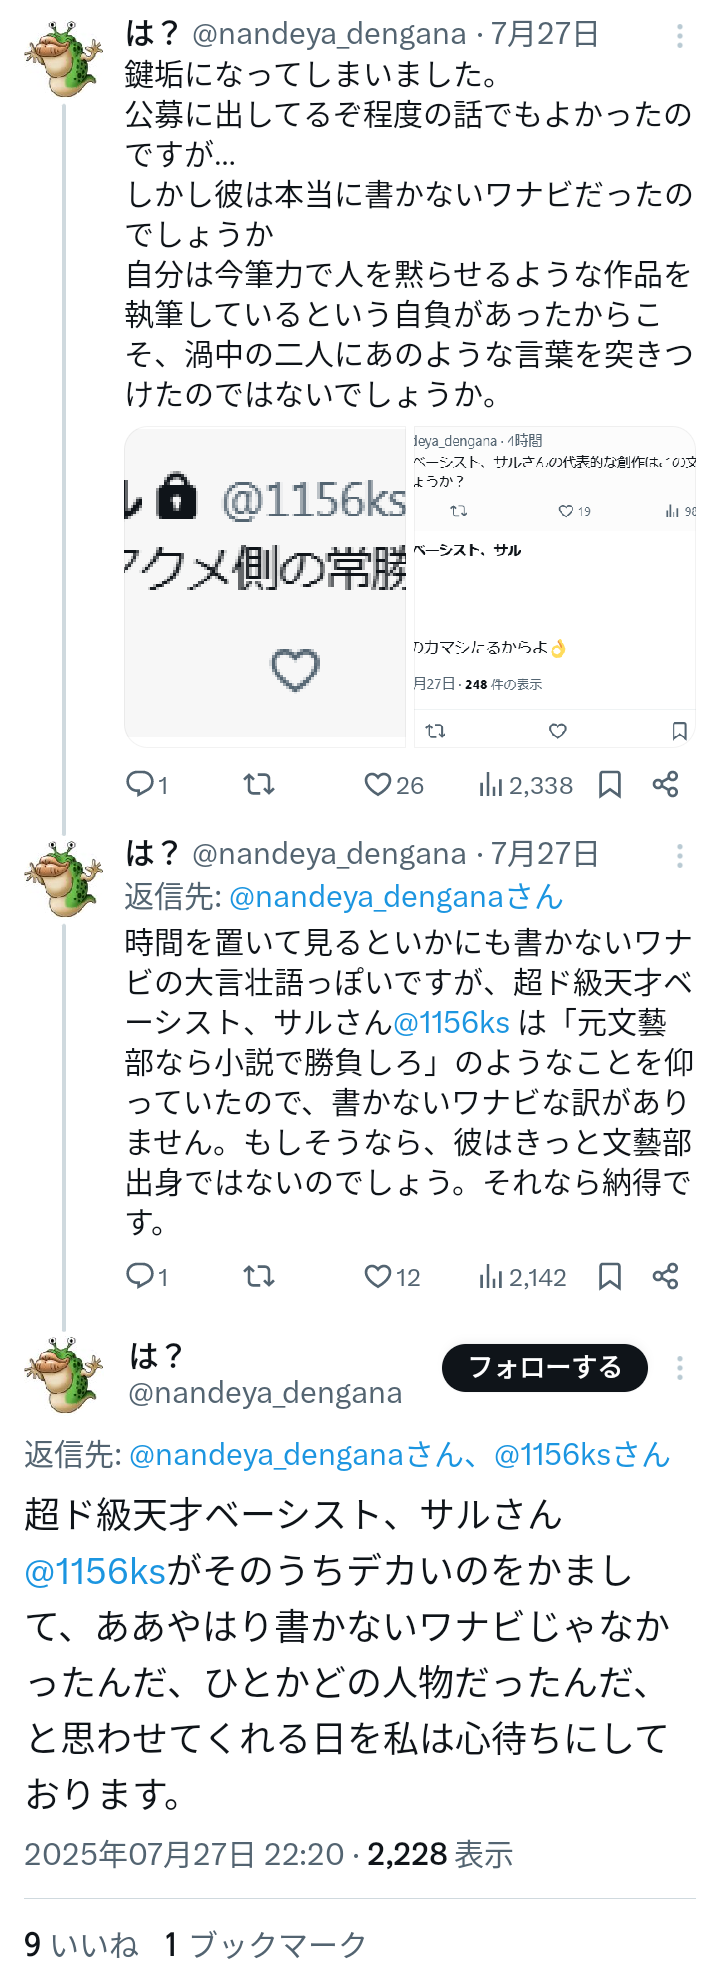Retweet the first tweet in thread
Screen dimensions: 720x1986
click(259, 785)
